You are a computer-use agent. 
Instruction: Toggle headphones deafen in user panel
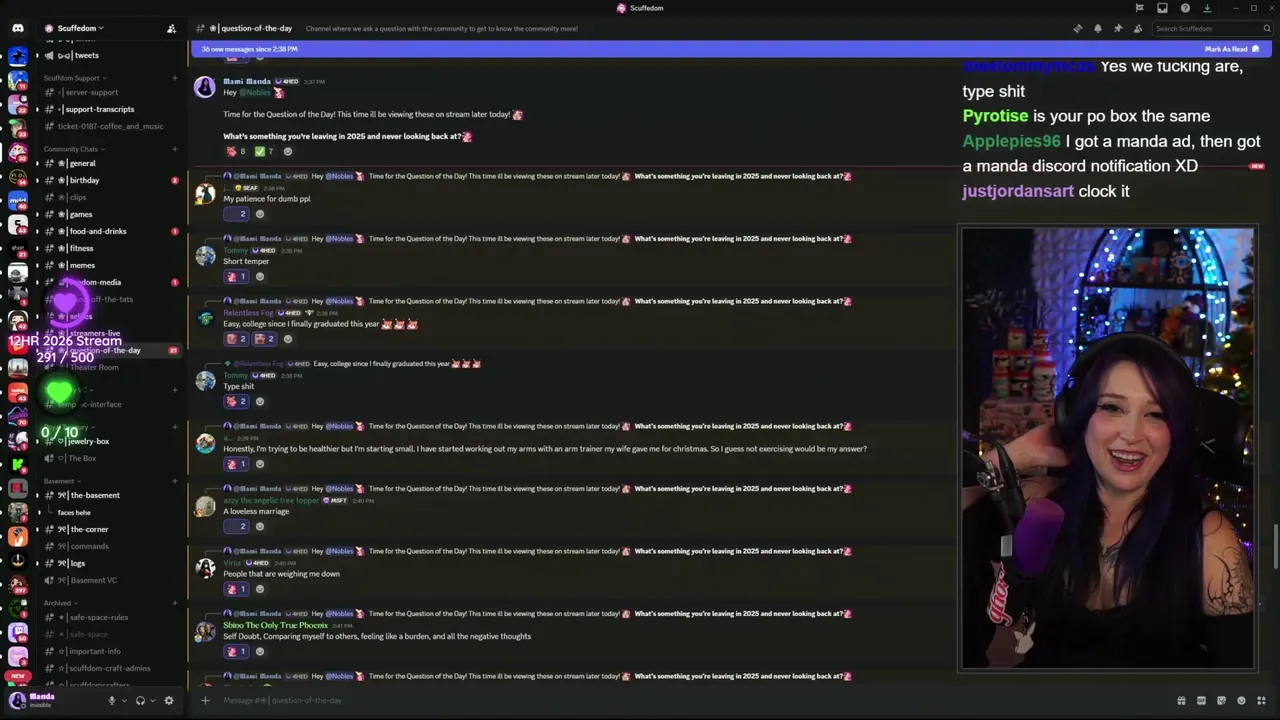coord(140,700)
